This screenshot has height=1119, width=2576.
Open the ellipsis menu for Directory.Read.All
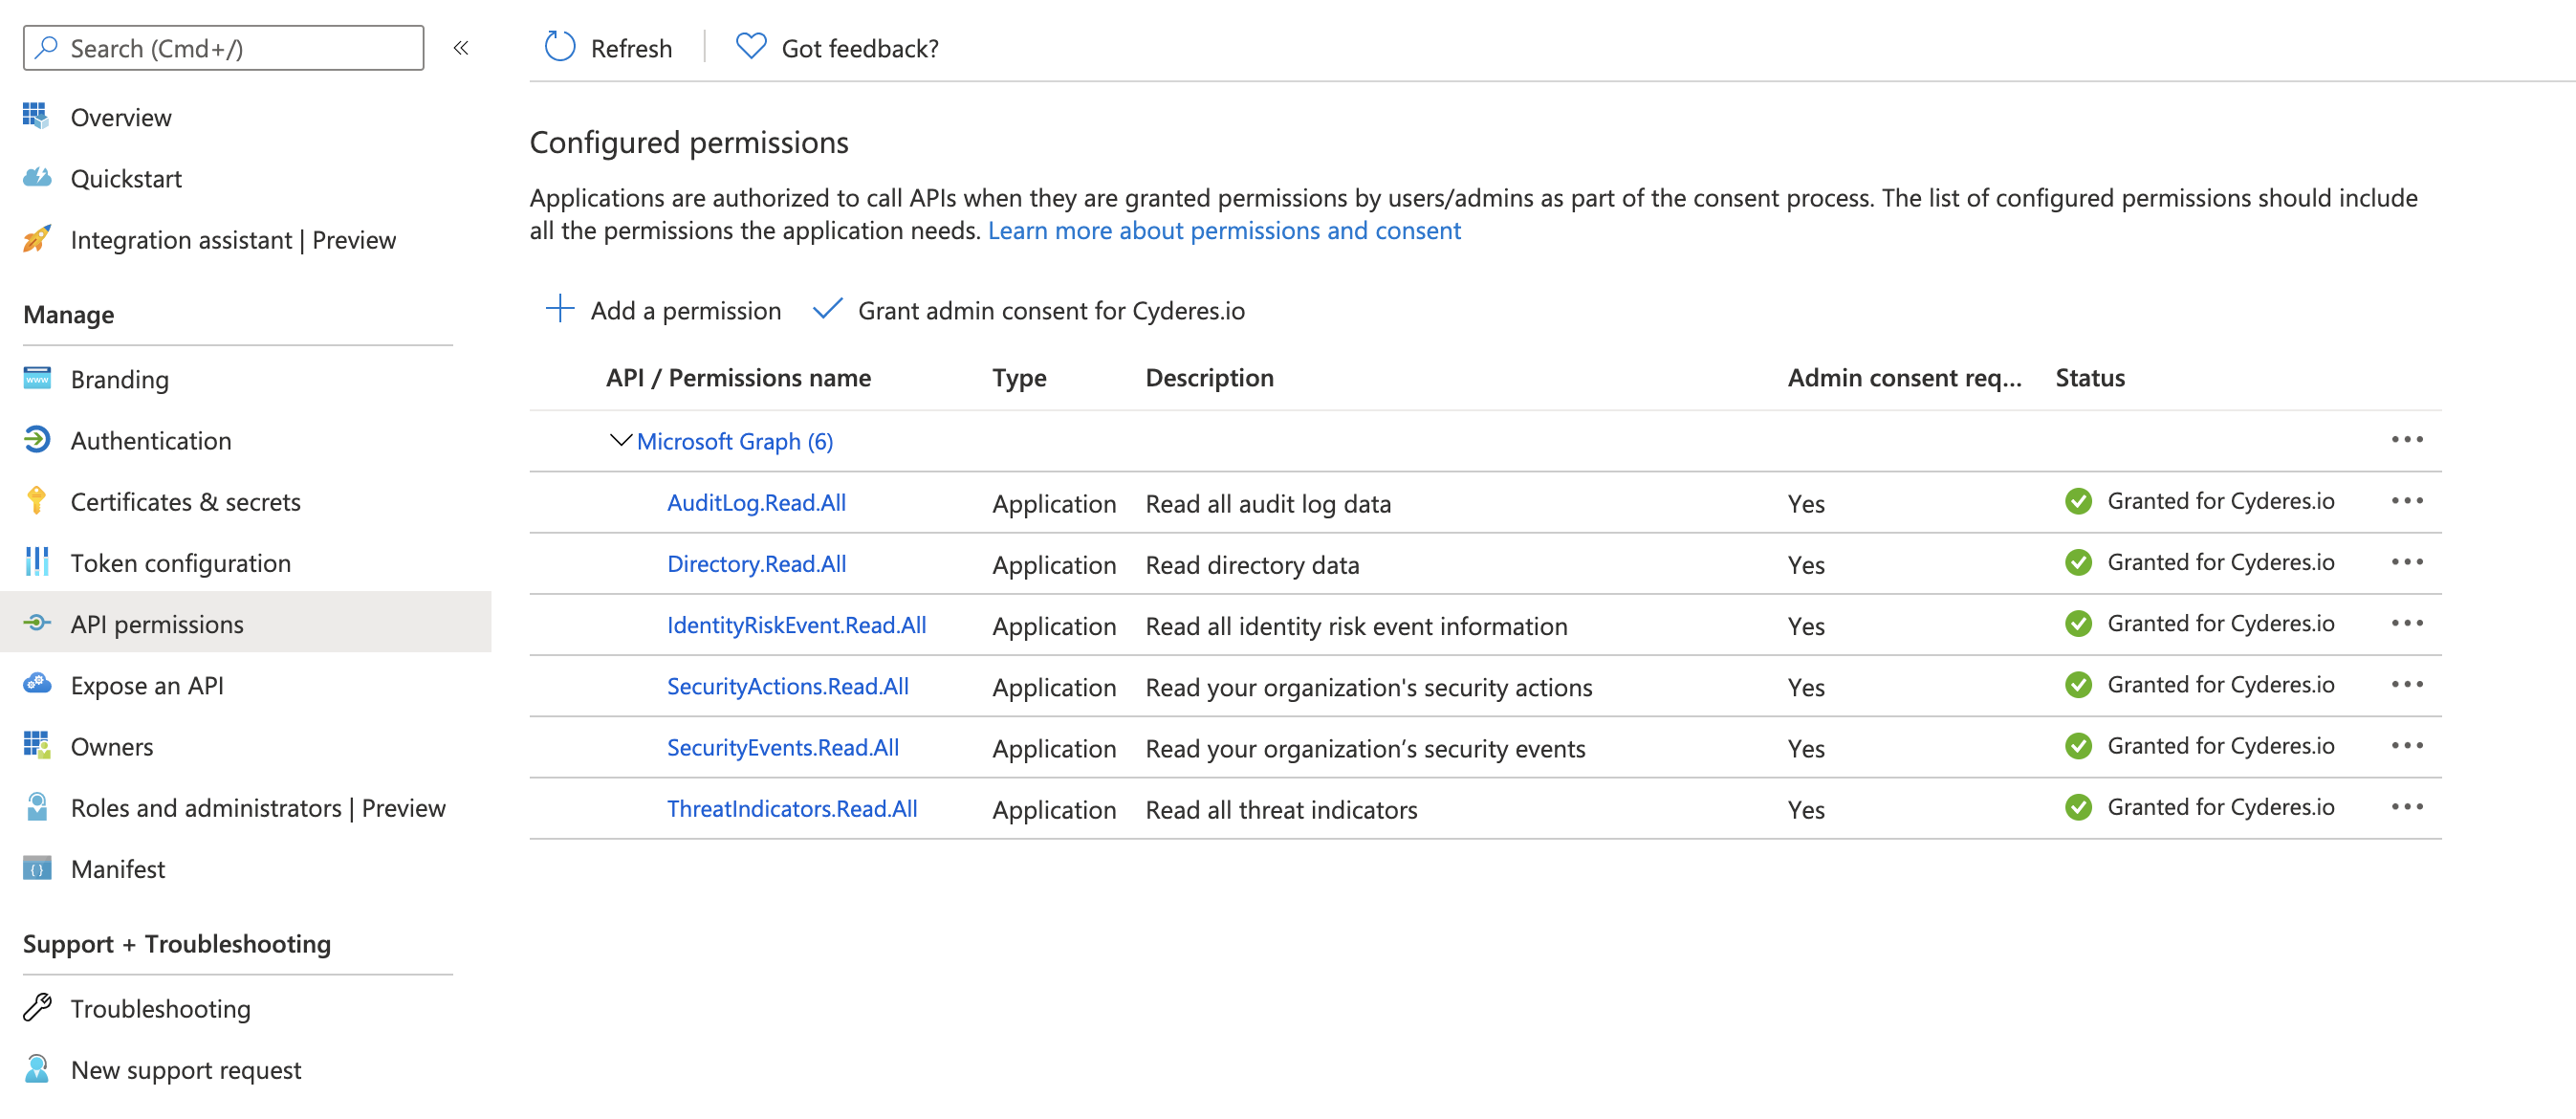2409,562
